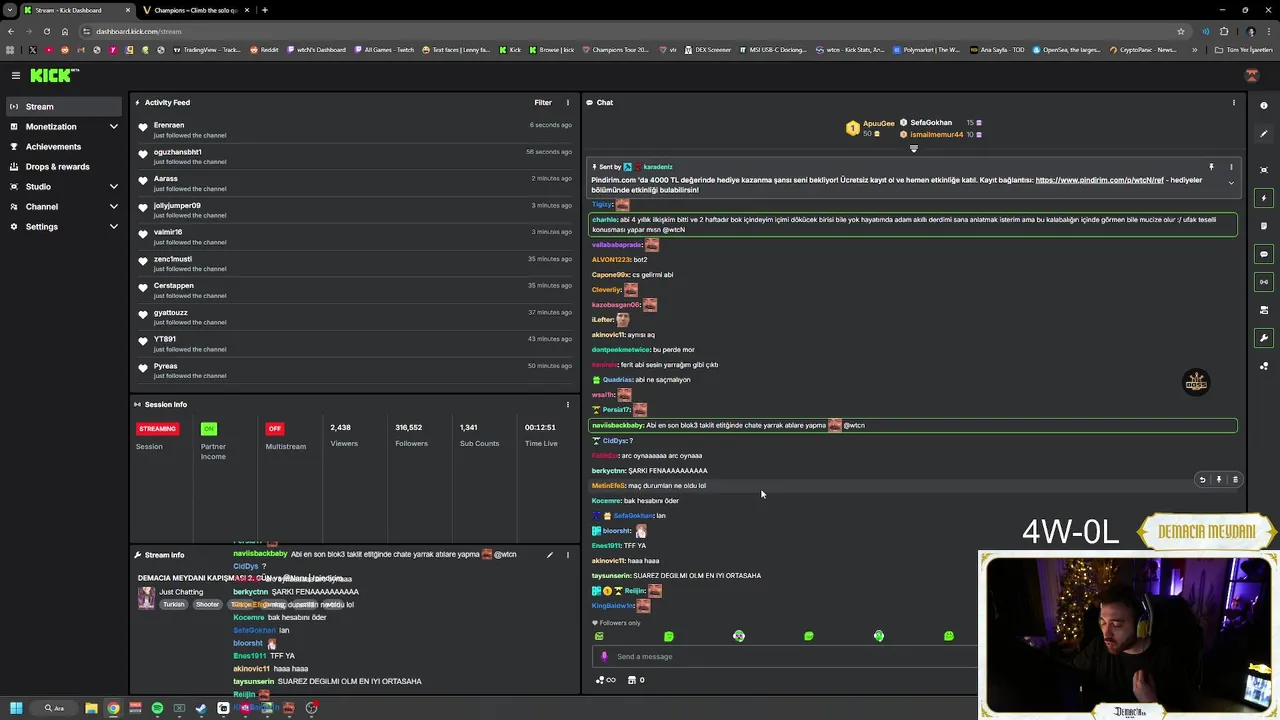Viewport: 1280px width, 720px height.
Task: Click Reddit bookmark
Action: point(265,50)
